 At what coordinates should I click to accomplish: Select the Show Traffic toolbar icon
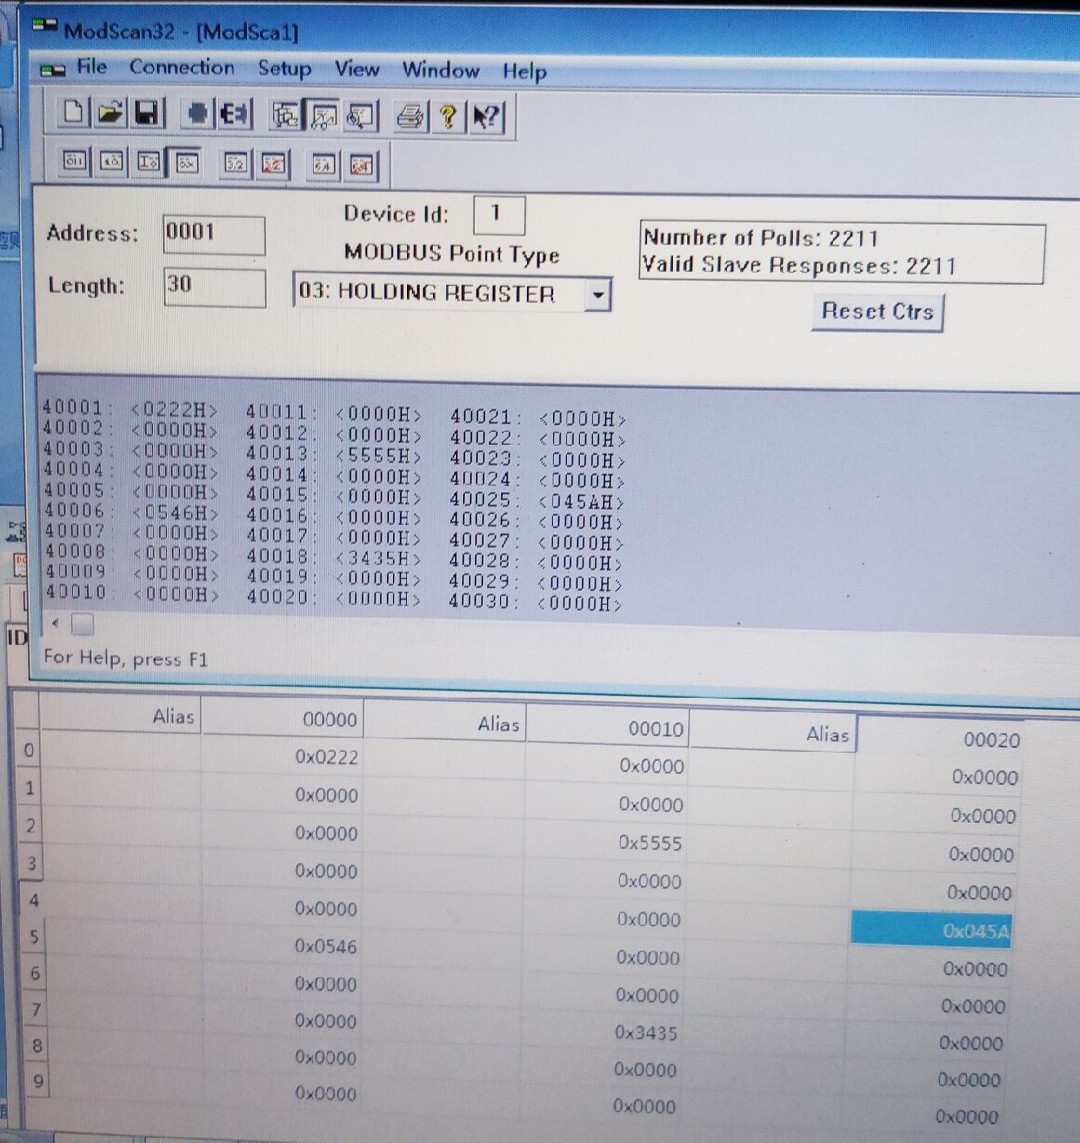tap(360, 117)
